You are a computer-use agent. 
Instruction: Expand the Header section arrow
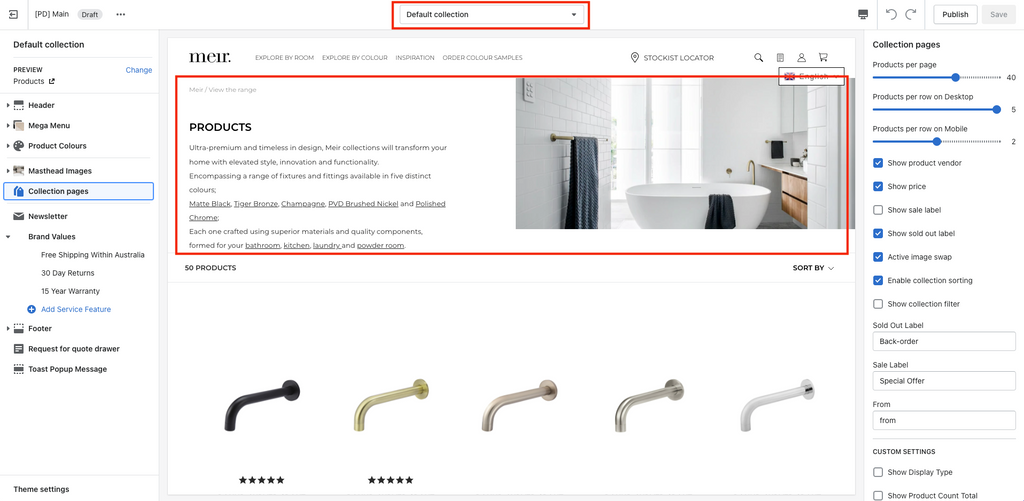[8, 105]
